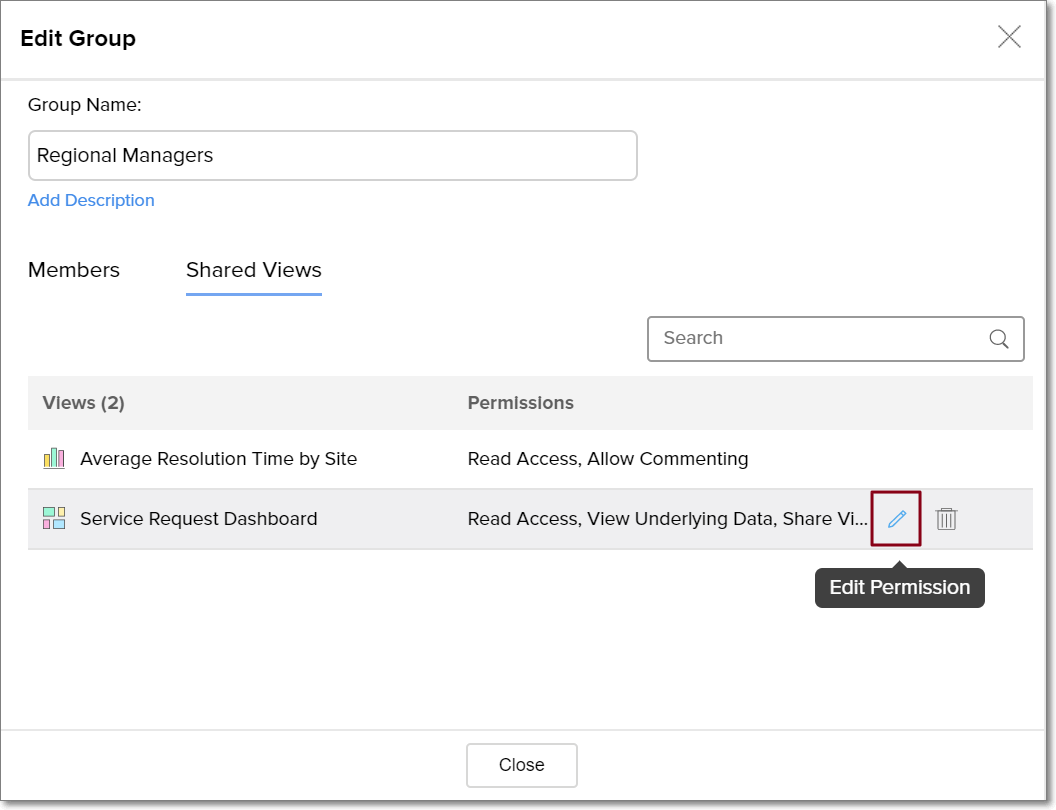The height and width of the screenshot is (810, 1056).
Task: Click the Views (2) column header
Action: pyautogui.click(x=83, y=403)
